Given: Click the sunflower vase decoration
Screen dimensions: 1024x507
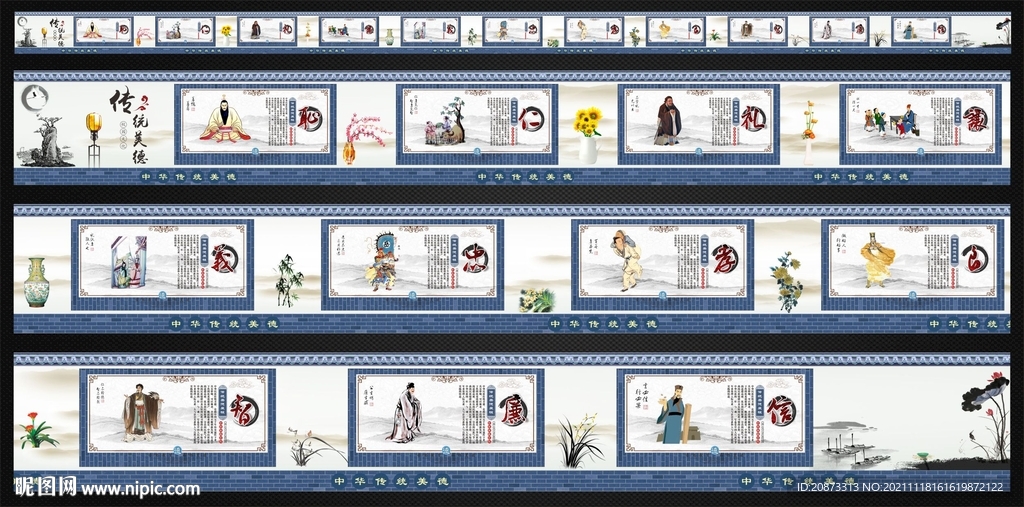Looking at the screenshot, I should coord(587,134).
